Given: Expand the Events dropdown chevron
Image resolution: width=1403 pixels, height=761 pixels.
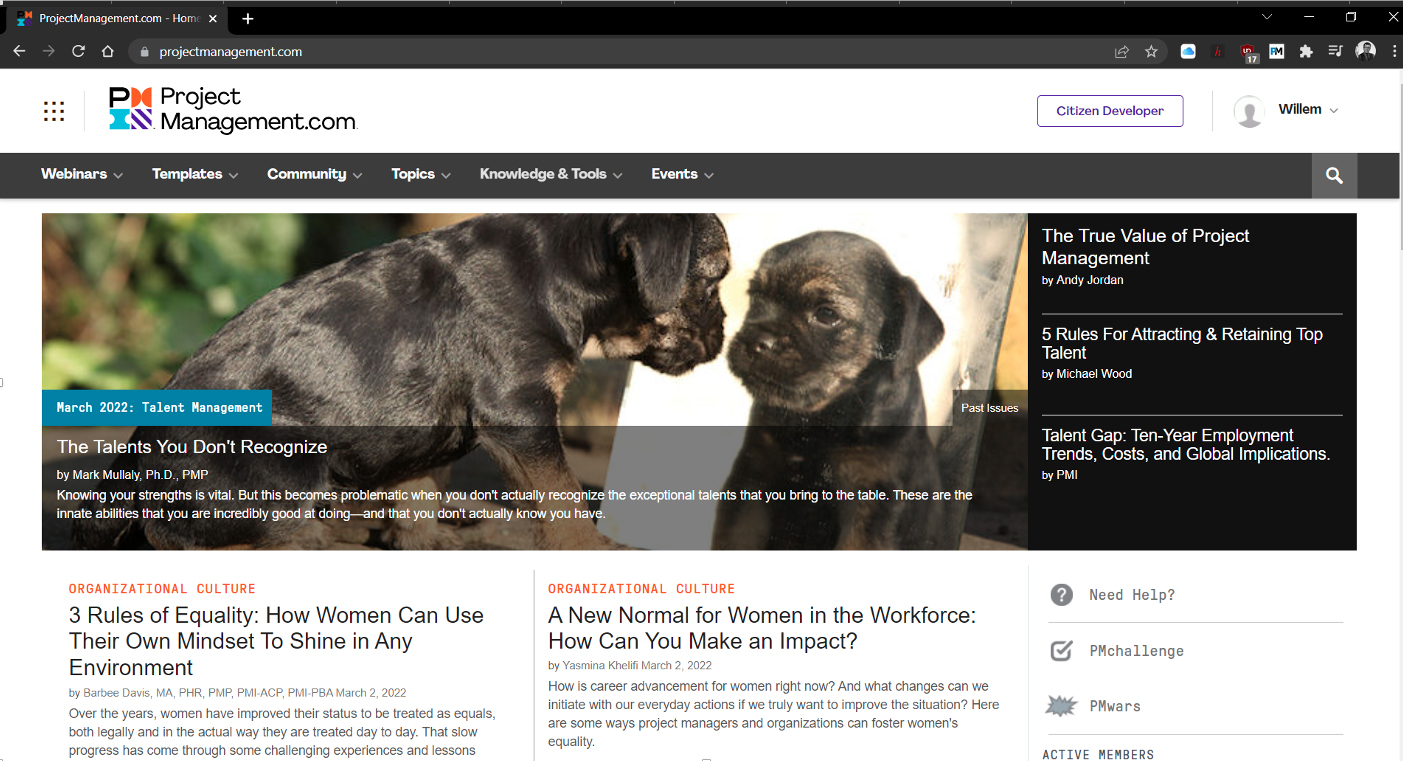Looking at the screenshot, I should tap(708, 175).
